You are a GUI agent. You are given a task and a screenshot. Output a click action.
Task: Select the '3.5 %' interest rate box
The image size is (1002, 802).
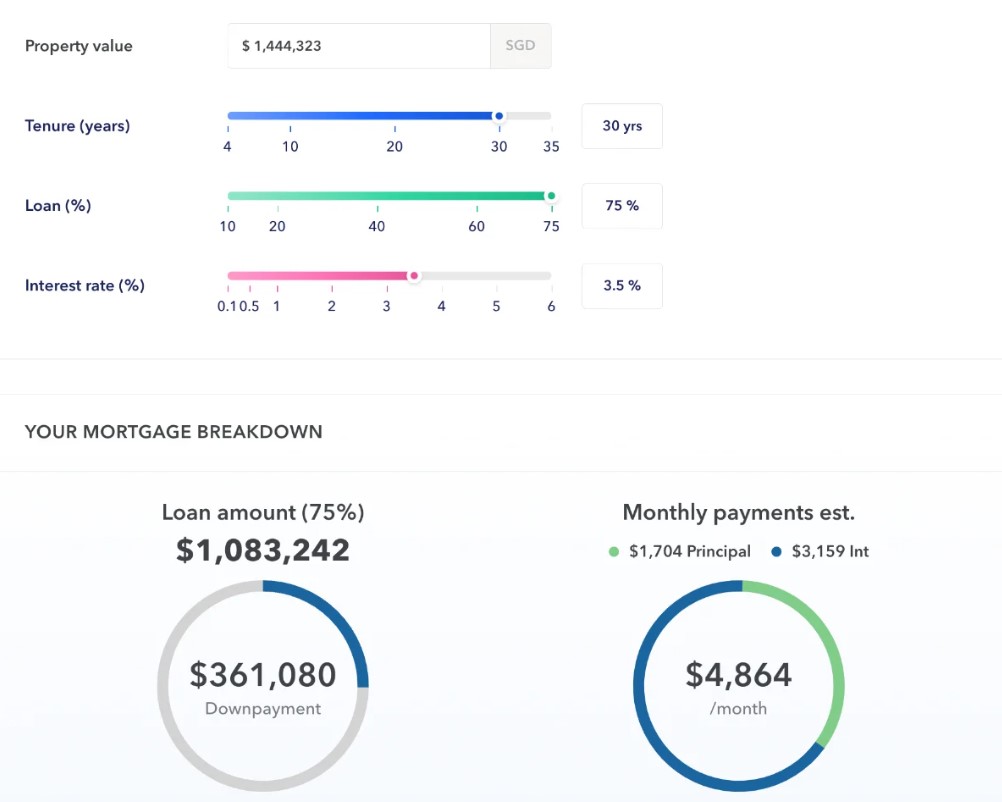tap(621, 286)
